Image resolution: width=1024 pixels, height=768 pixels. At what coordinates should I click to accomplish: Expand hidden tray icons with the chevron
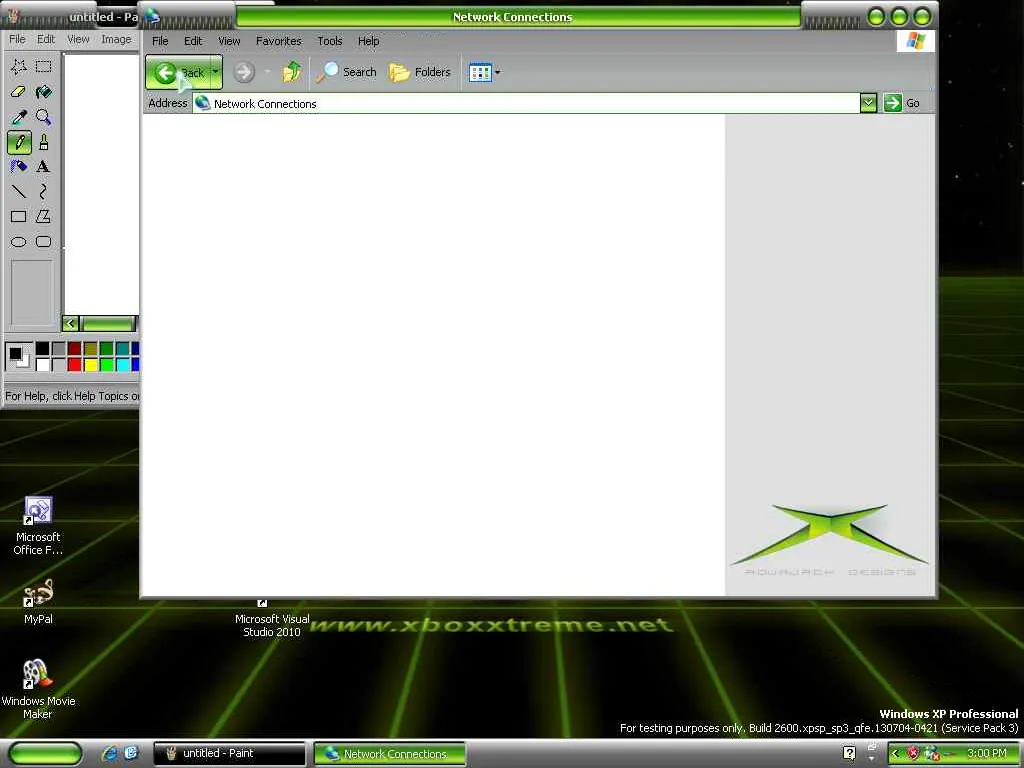[895, 754]
